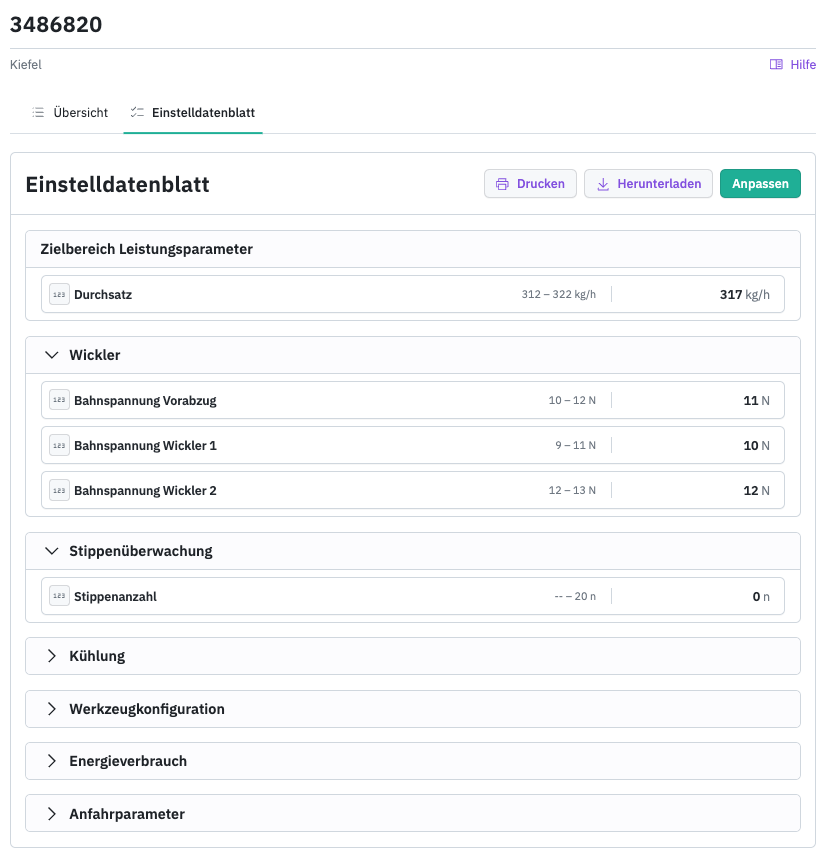Click the numeric icon beside Bahnspannung Vorabzug
Viewport: 825px width, 858px height.
tap(59, 400)
